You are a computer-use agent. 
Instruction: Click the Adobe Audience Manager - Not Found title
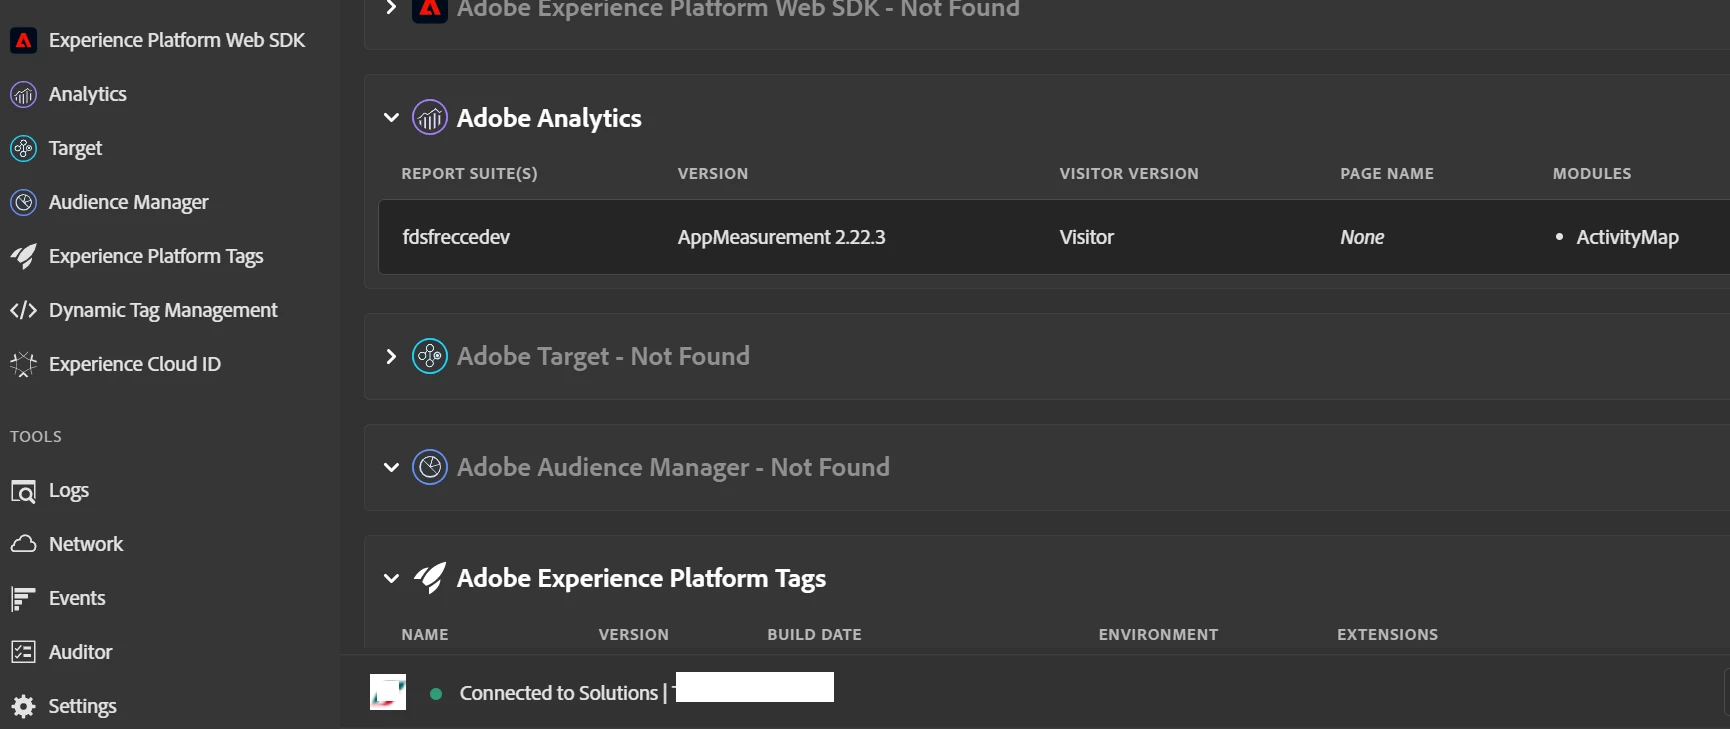pos(673,467)
